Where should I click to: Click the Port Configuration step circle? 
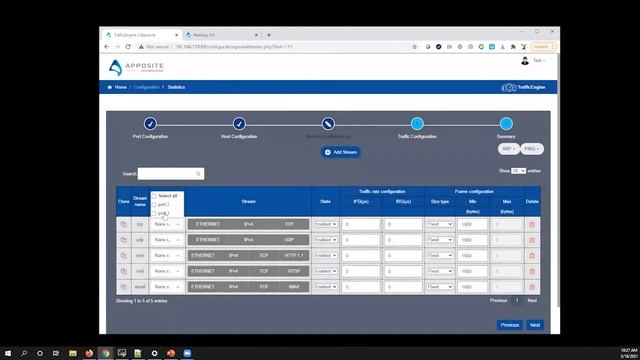(150, 123)
